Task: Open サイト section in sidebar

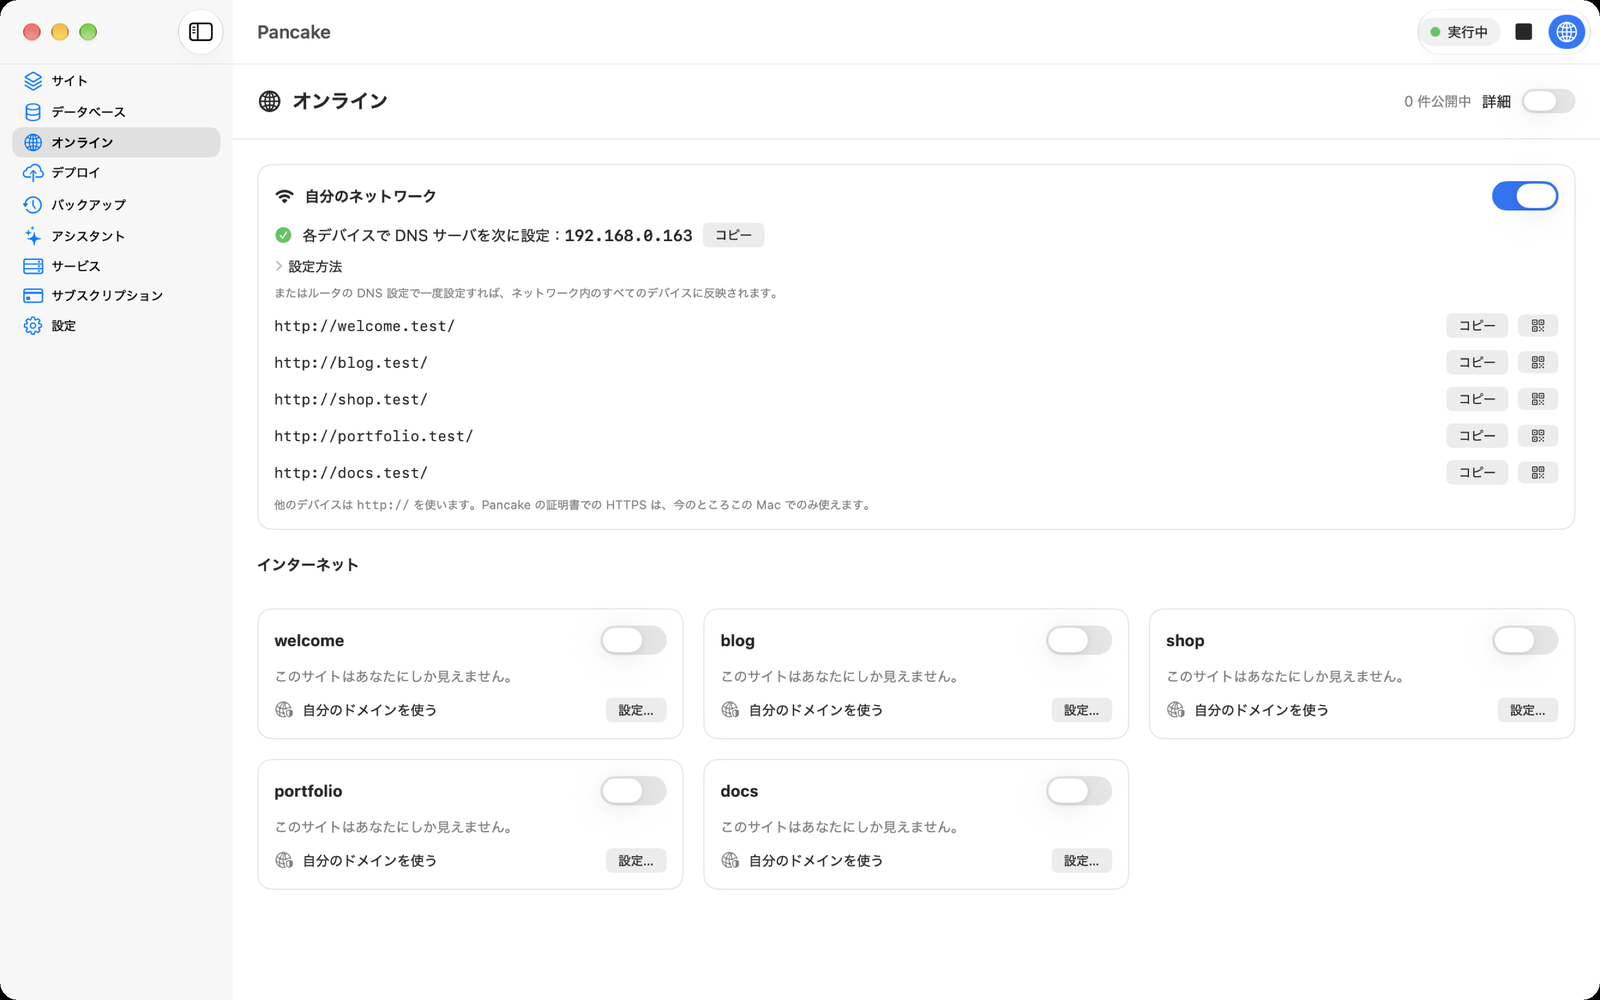Action: click(x=116, y=81)
